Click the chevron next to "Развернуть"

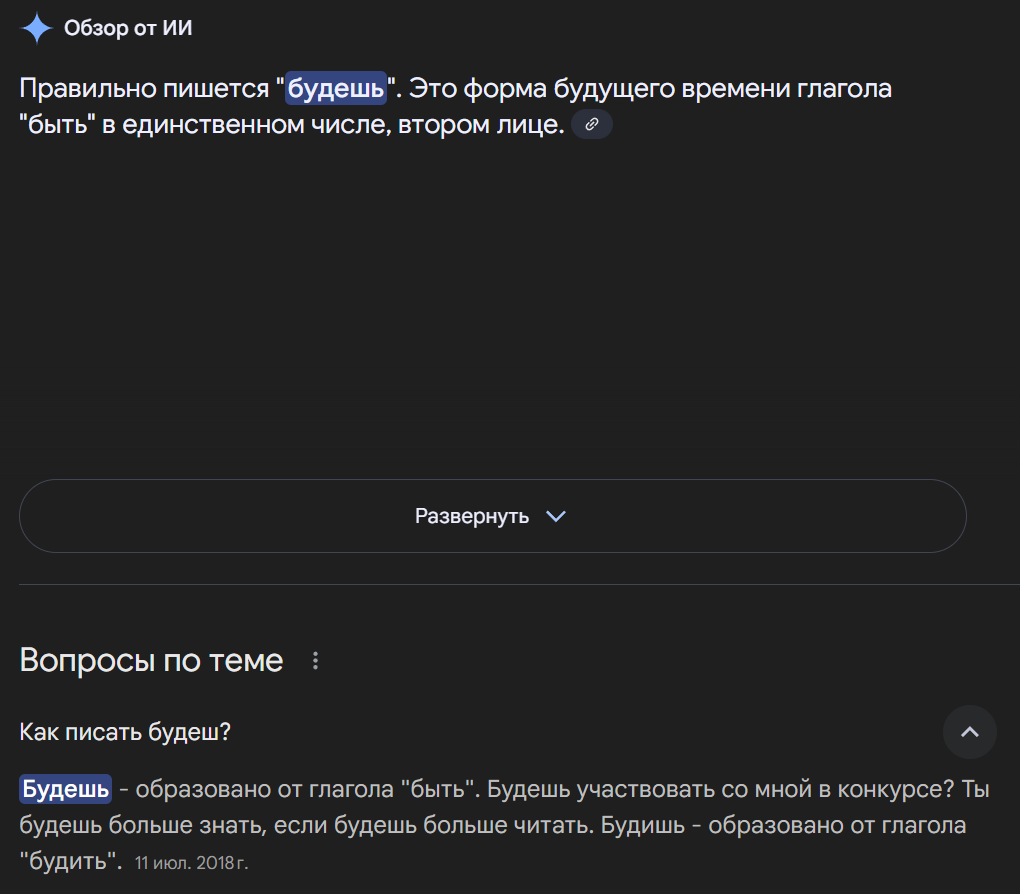(x=556, y=516)
